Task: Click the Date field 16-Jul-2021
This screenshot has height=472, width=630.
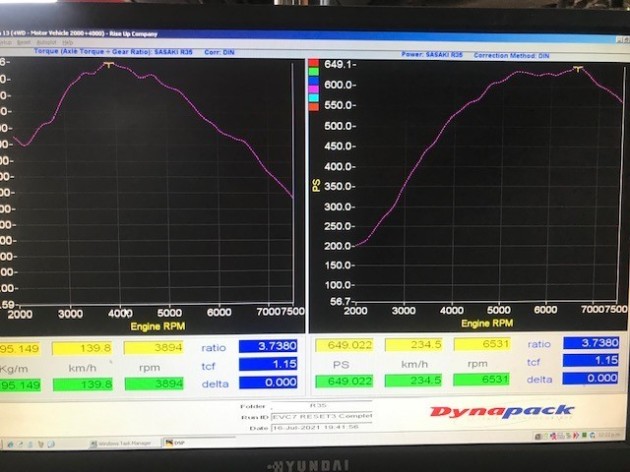Action: click(321, 427)
